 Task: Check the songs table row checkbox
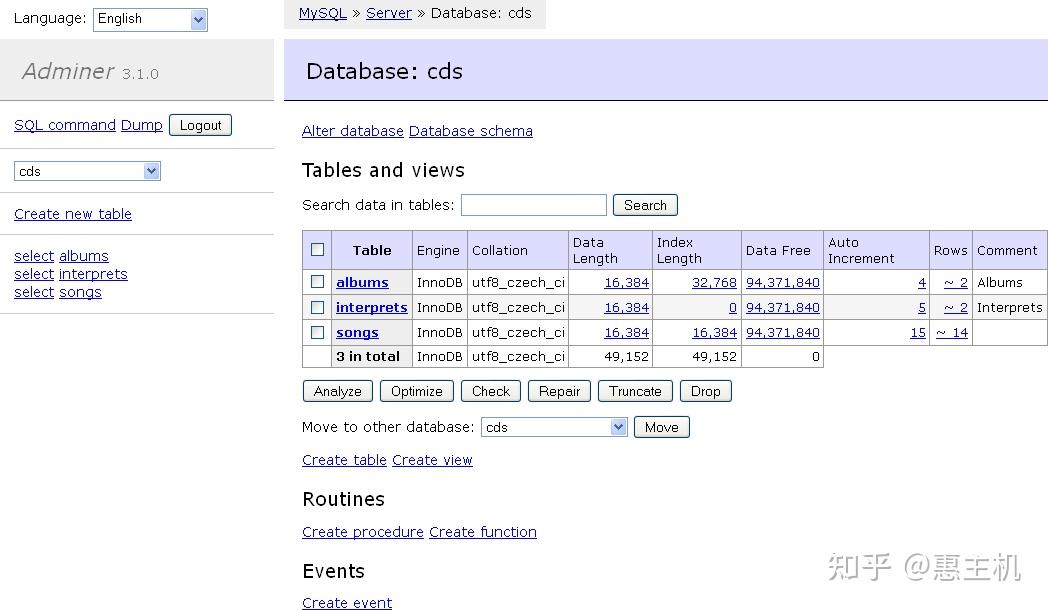point(317,332)
